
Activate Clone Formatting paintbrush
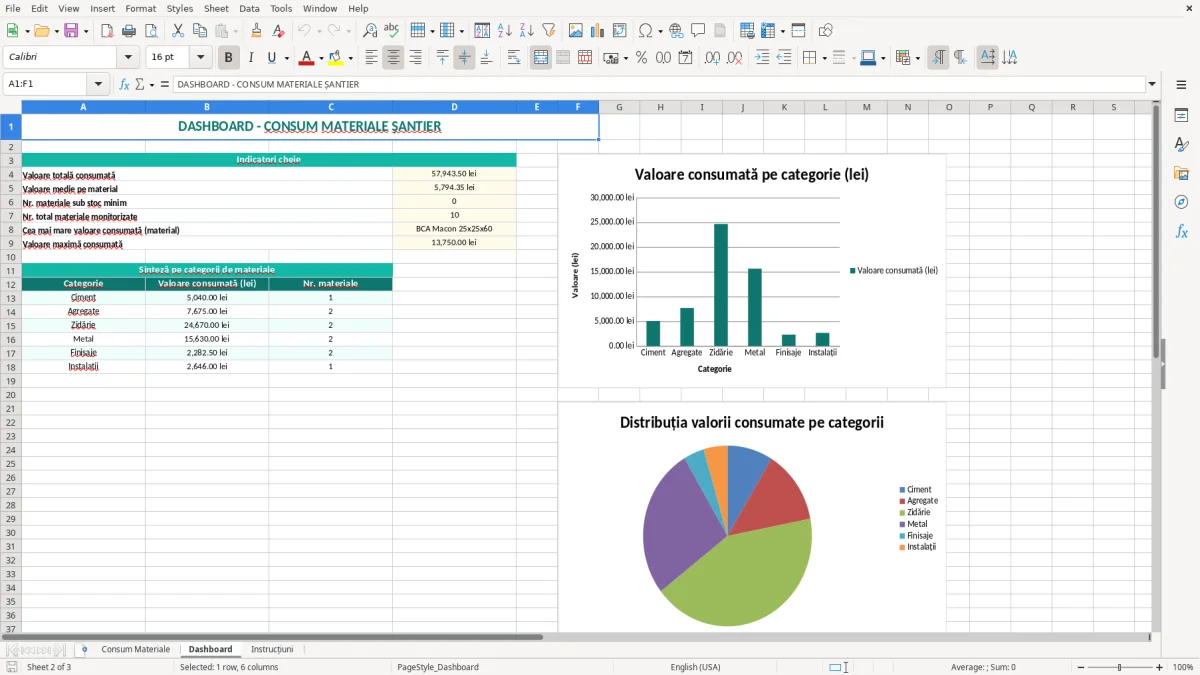click(x=256, y=31)
